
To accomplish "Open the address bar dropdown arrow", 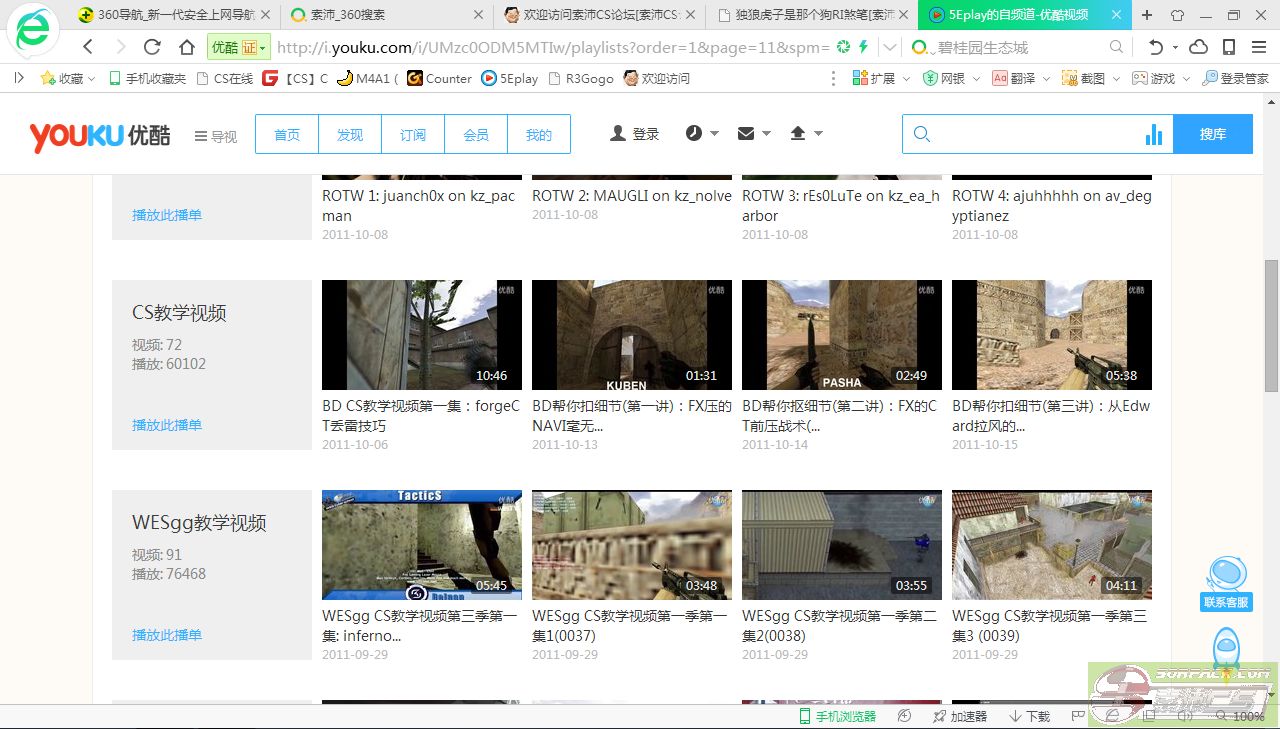I will tap(889, 47).
